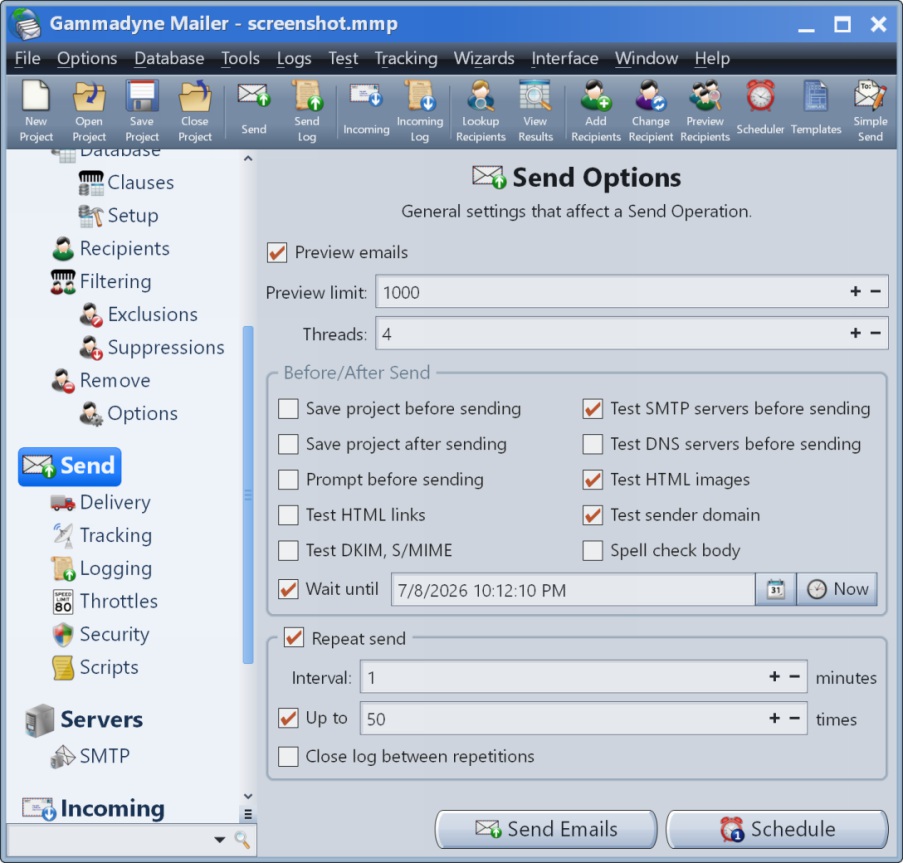Click the Now button beside Wait until
903x863 pixels.
pyautogui.click(x=837, y=589)
